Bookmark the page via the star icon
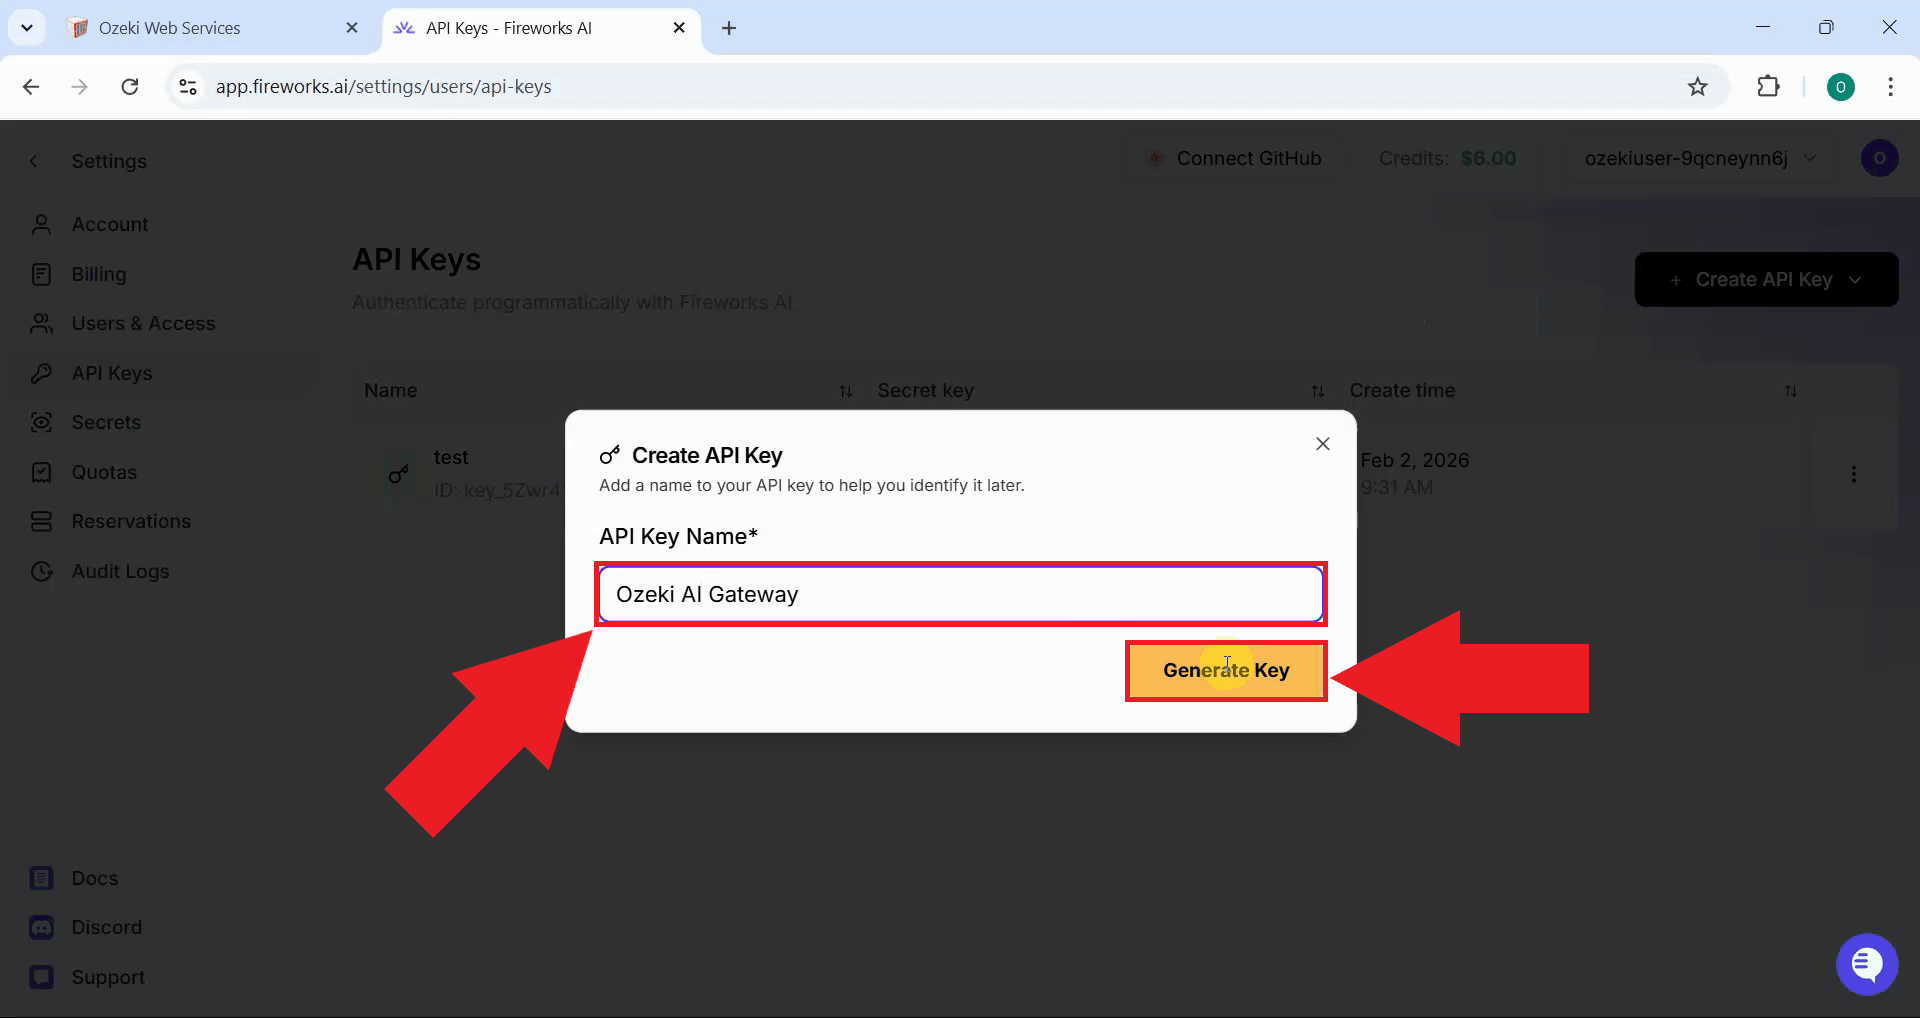1920x1018 pixels. [1698, 86]
